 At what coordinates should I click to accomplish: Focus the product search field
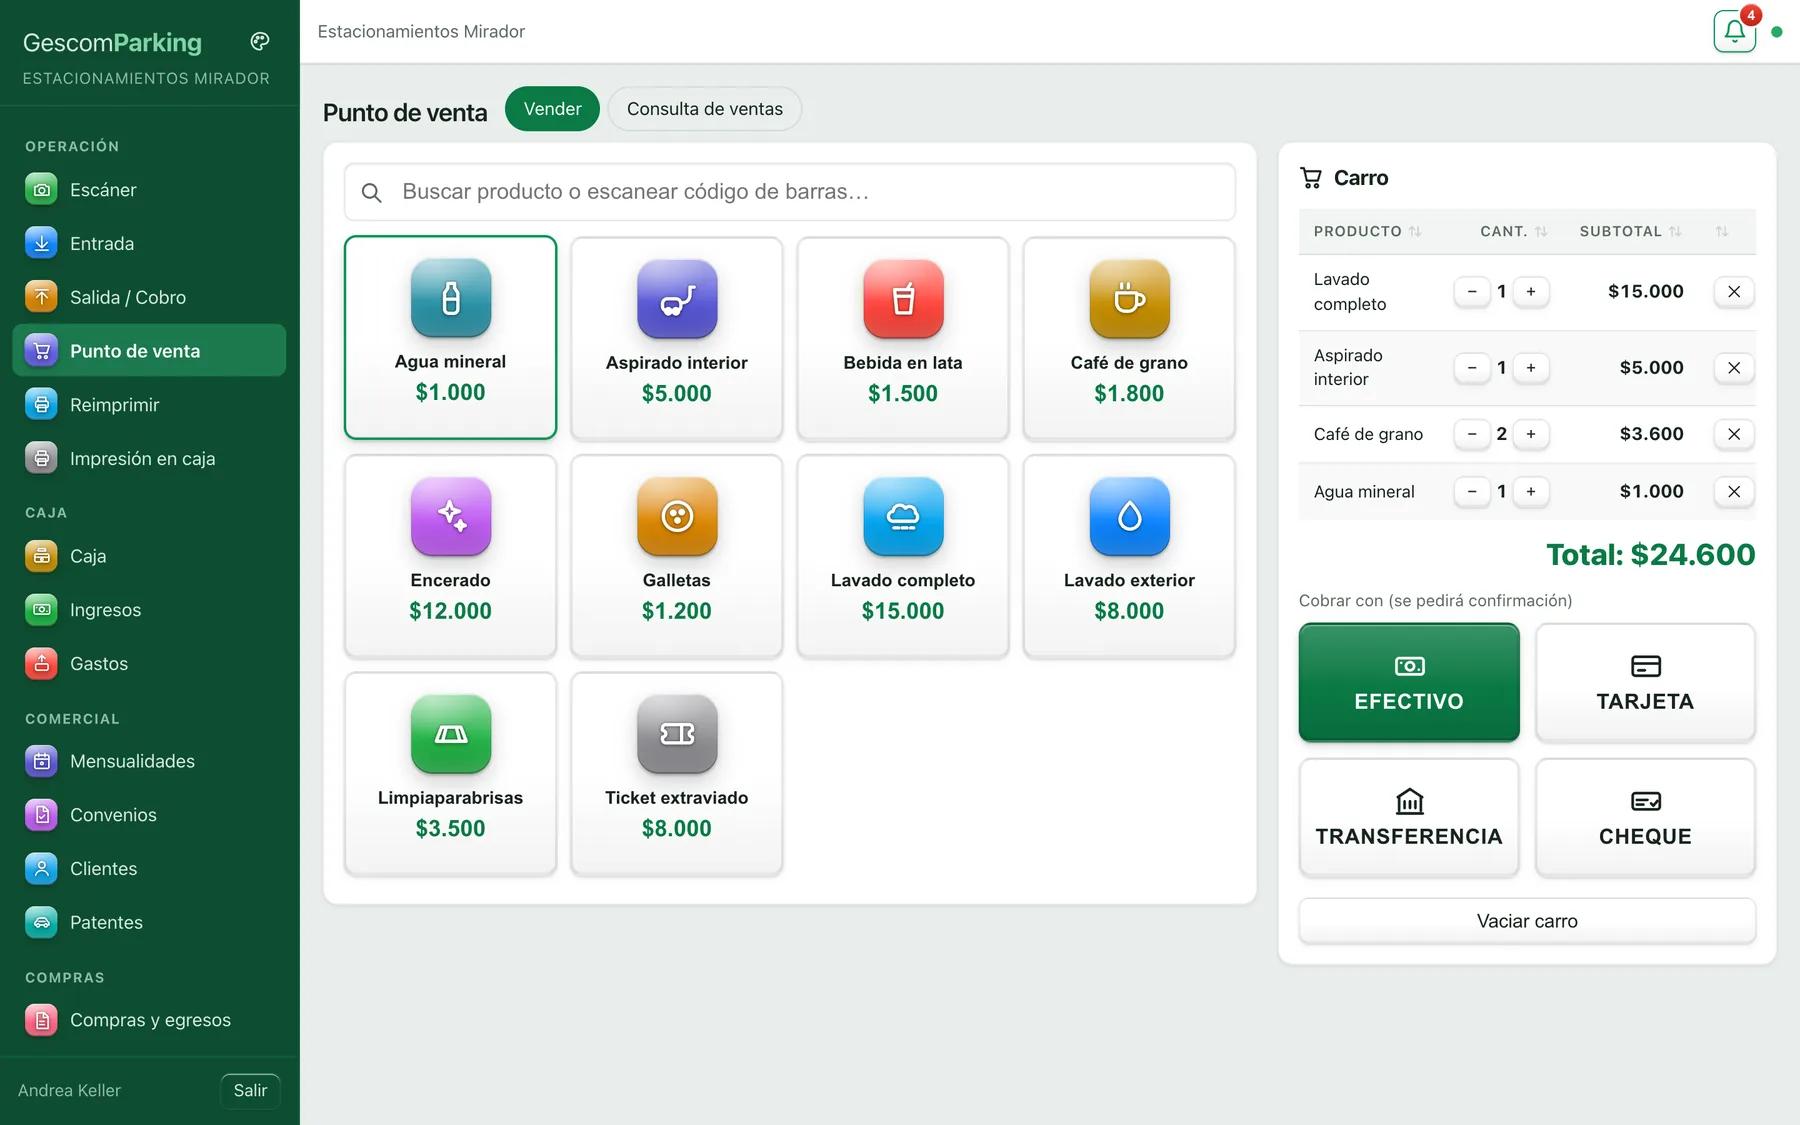pyautogui.click(x=790, y=192)
